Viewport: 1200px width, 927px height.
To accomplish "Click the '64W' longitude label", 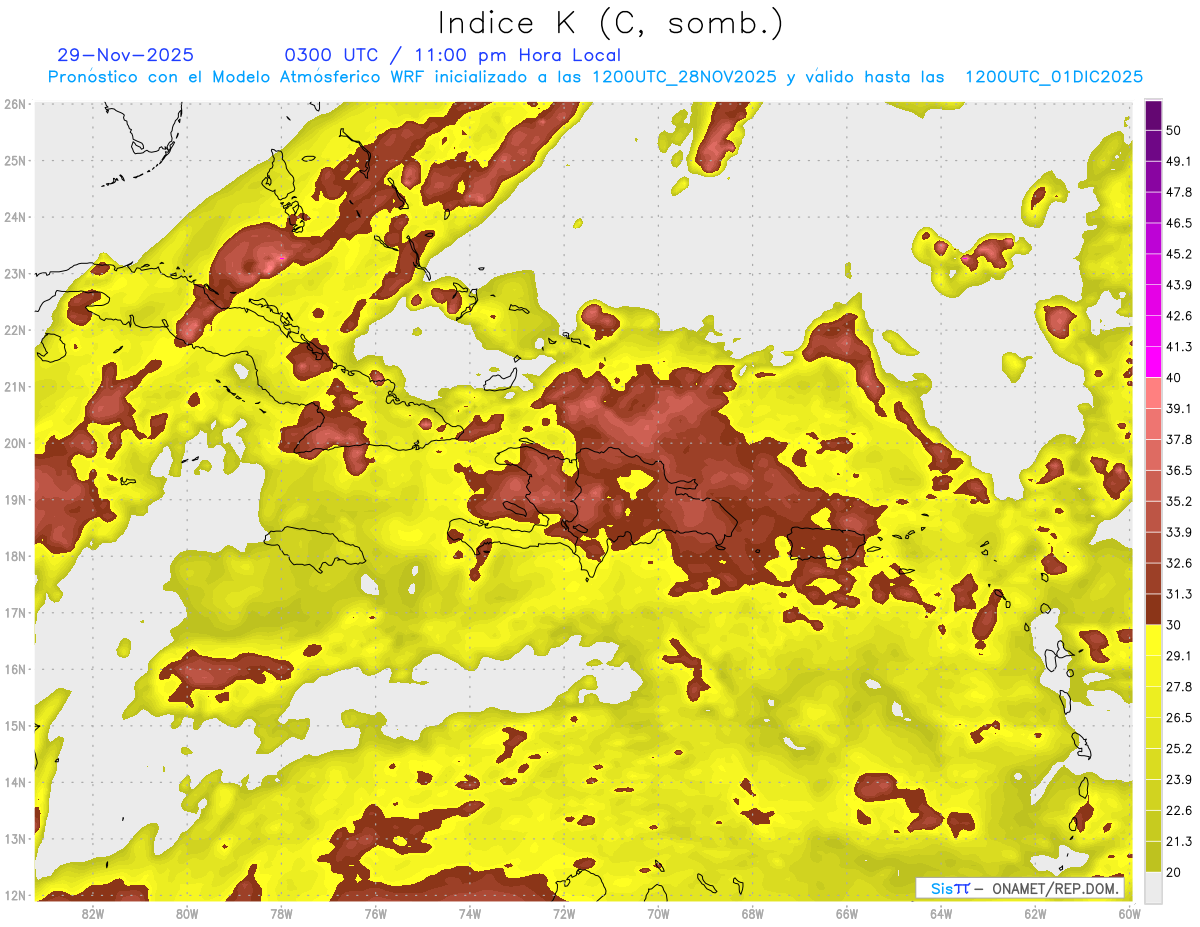I will [x=940, y=914].
